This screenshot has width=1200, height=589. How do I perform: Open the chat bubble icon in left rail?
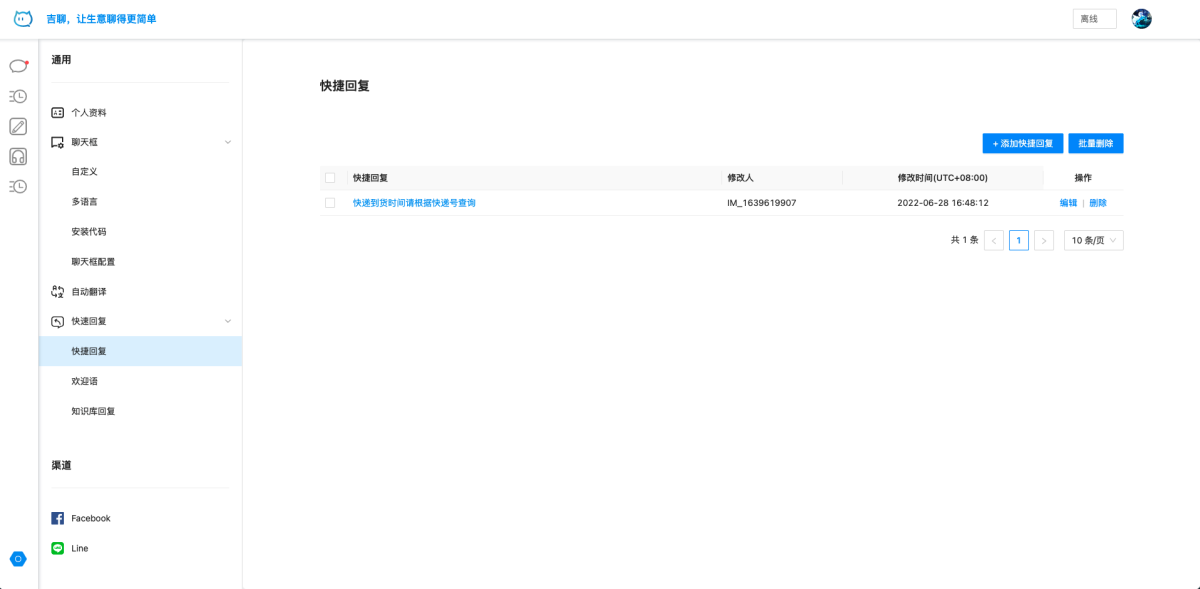[18, 66]
